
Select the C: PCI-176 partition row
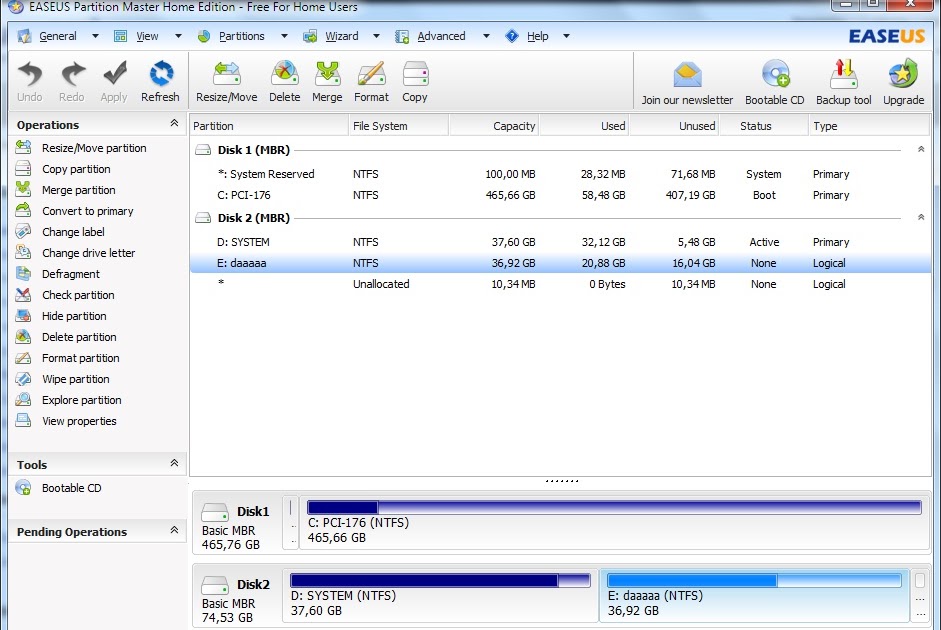[x=561, y=195]
